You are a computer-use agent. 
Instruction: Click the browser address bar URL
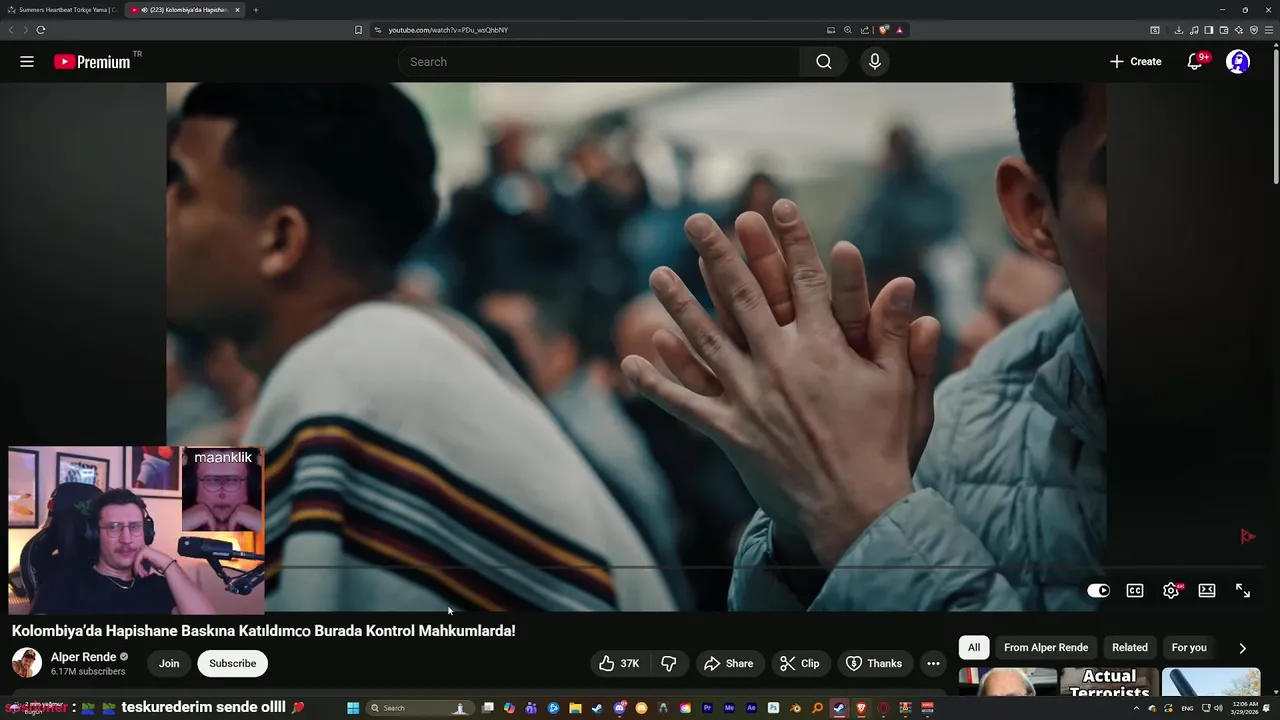pos(448,30)
